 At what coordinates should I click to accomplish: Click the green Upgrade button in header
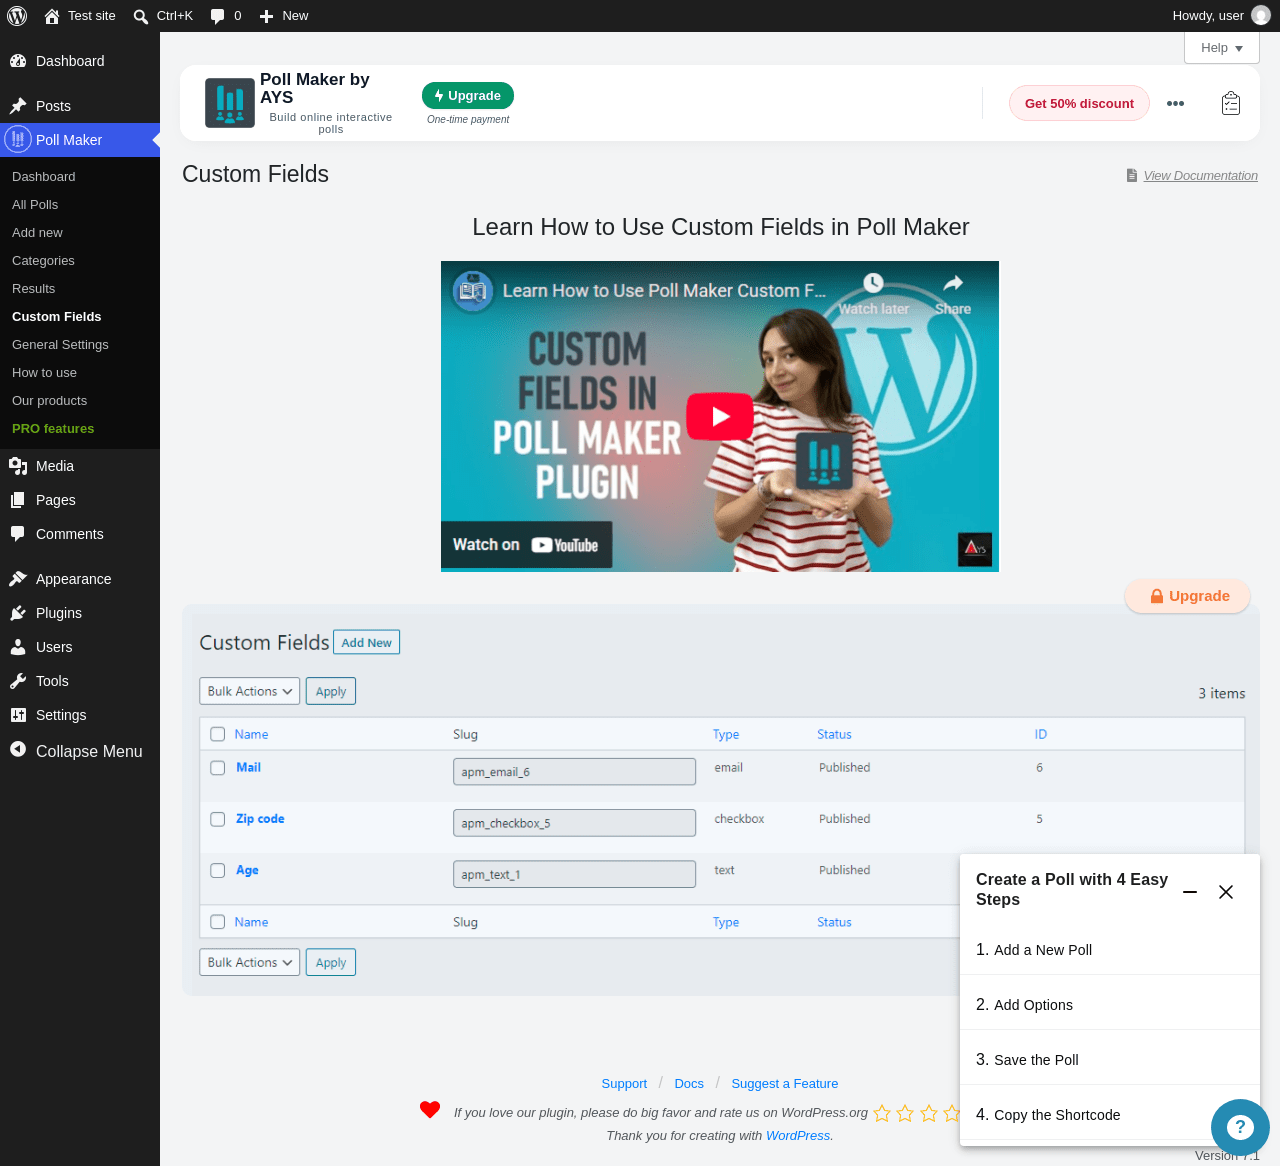click(468, 95)
